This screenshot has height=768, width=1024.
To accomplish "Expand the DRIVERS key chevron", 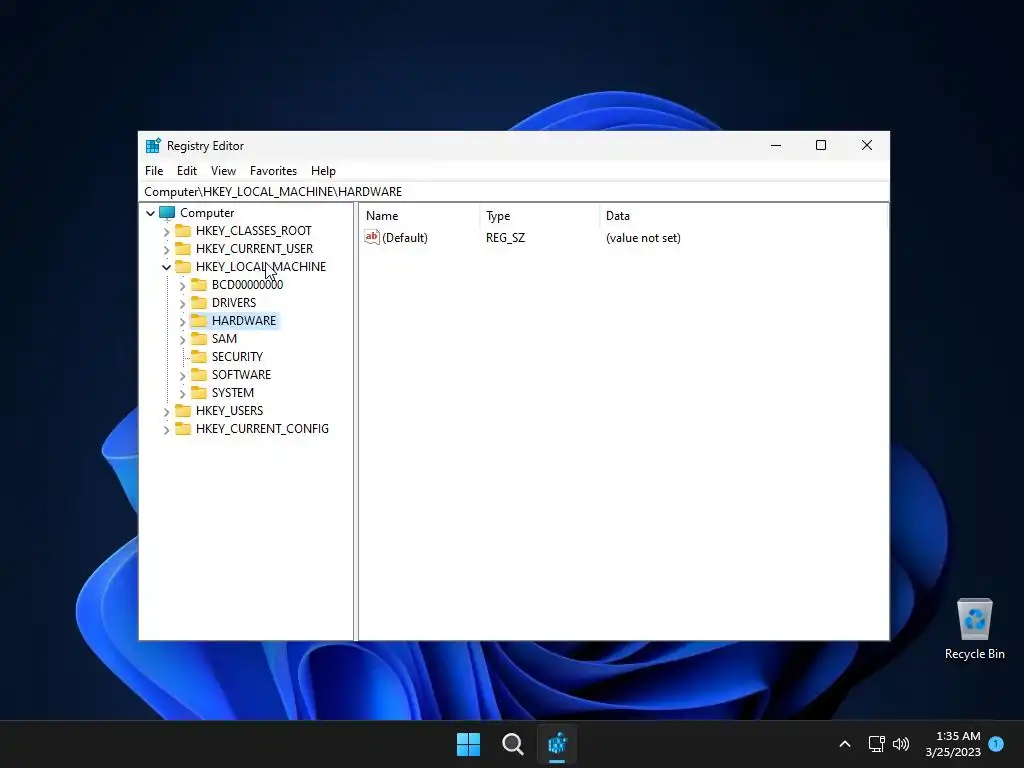I will [182, 303].
